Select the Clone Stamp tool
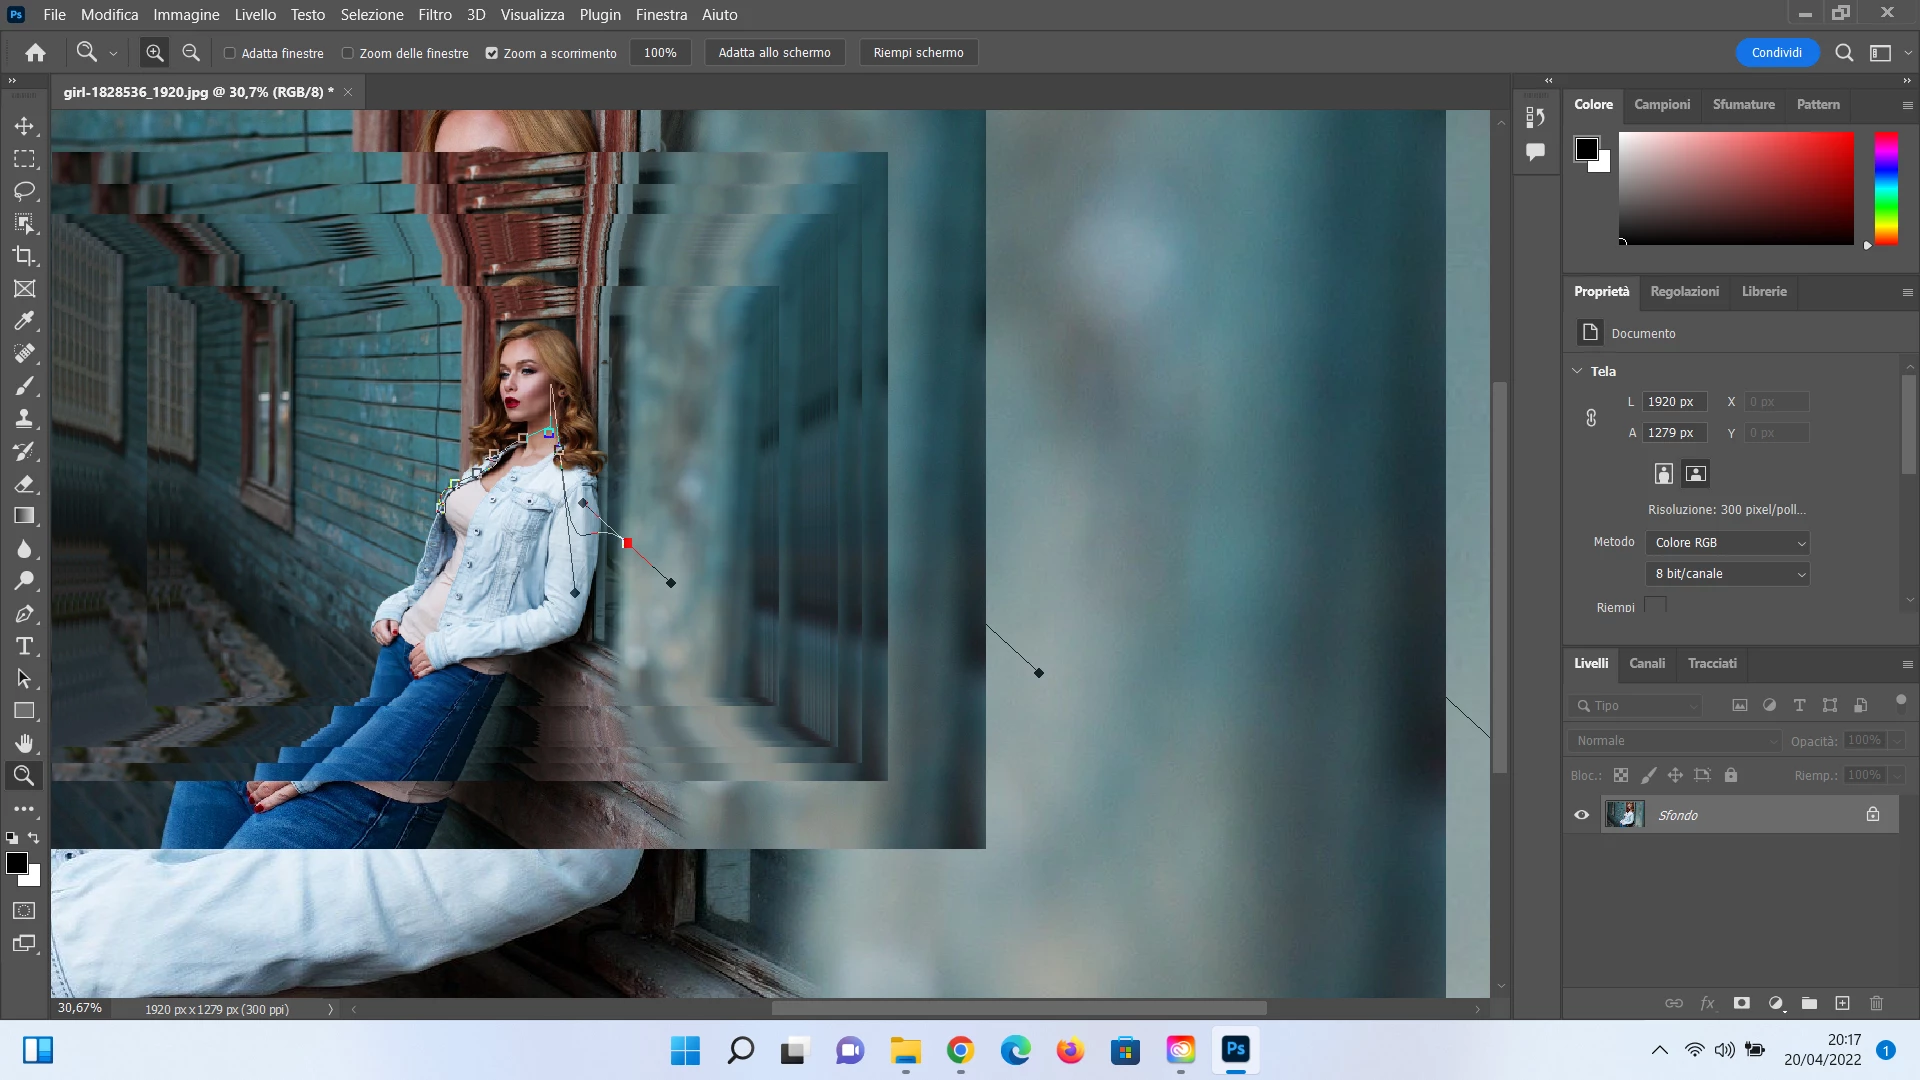Viewport: 1920px width, 1080px height. tap(24, 419)
